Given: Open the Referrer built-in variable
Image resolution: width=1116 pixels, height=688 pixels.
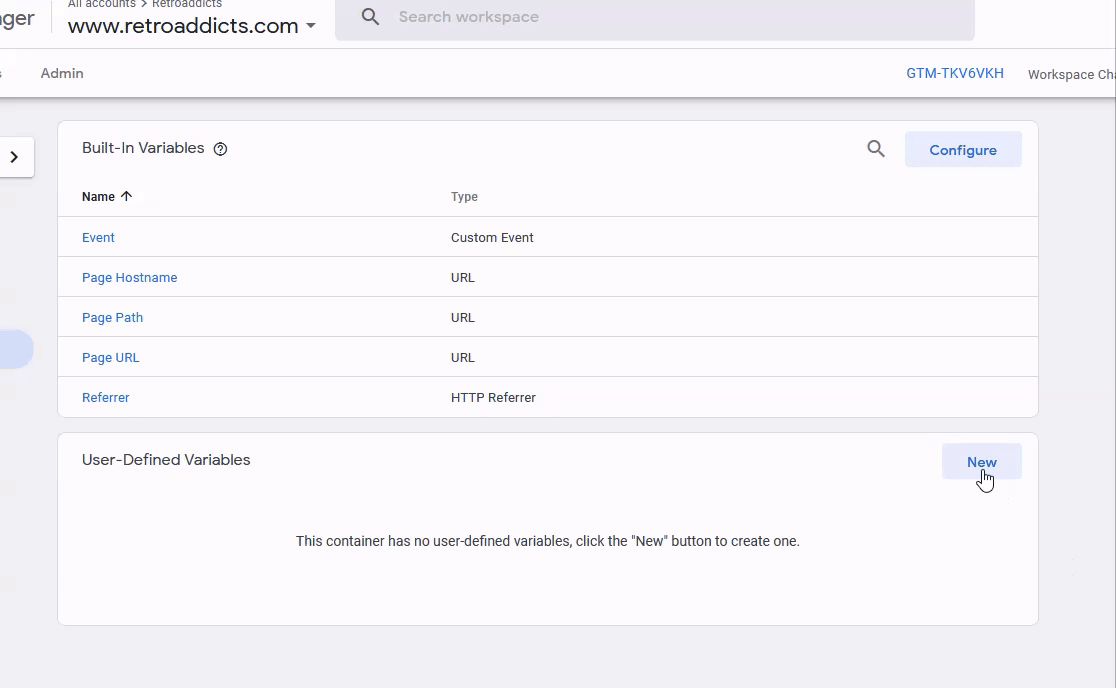Looking at the screenshot, I should pos(105,397).
